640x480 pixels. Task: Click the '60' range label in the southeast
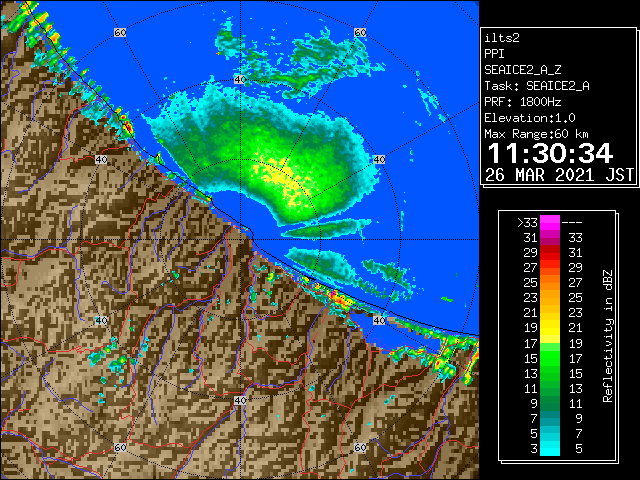[x=360, y=447]
